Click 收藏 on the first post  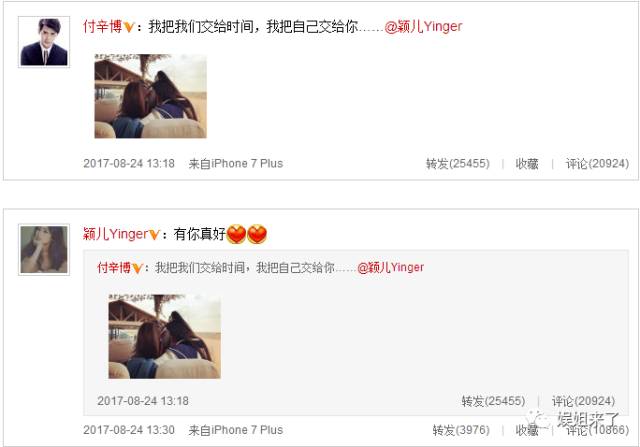527,164
